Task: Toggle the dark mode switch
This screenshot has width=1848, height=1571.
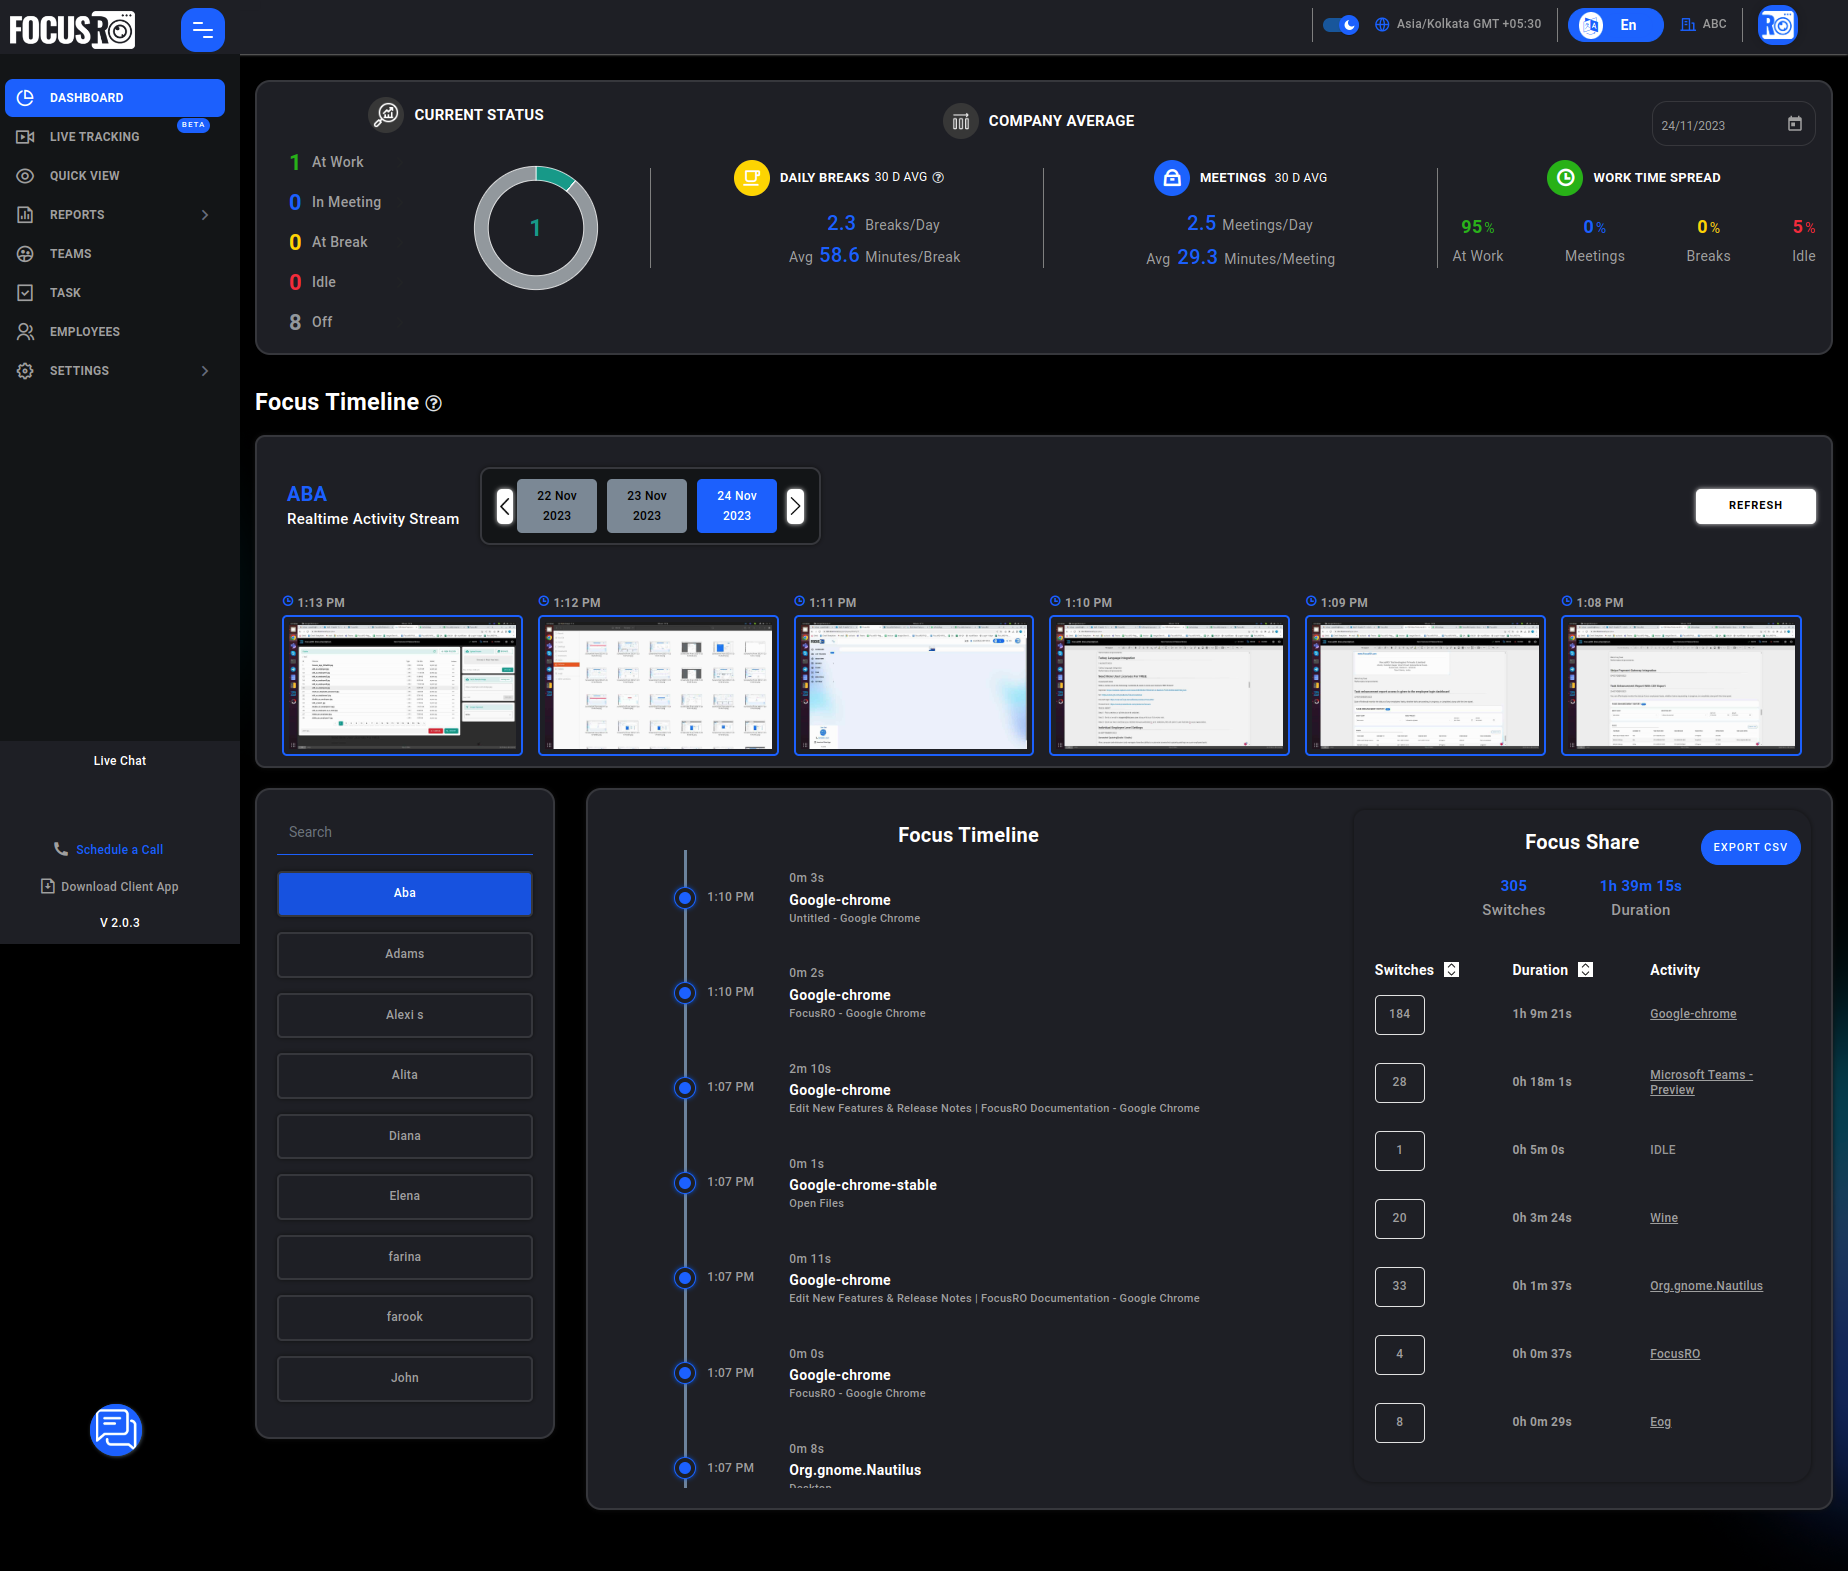Action: 1340,25
